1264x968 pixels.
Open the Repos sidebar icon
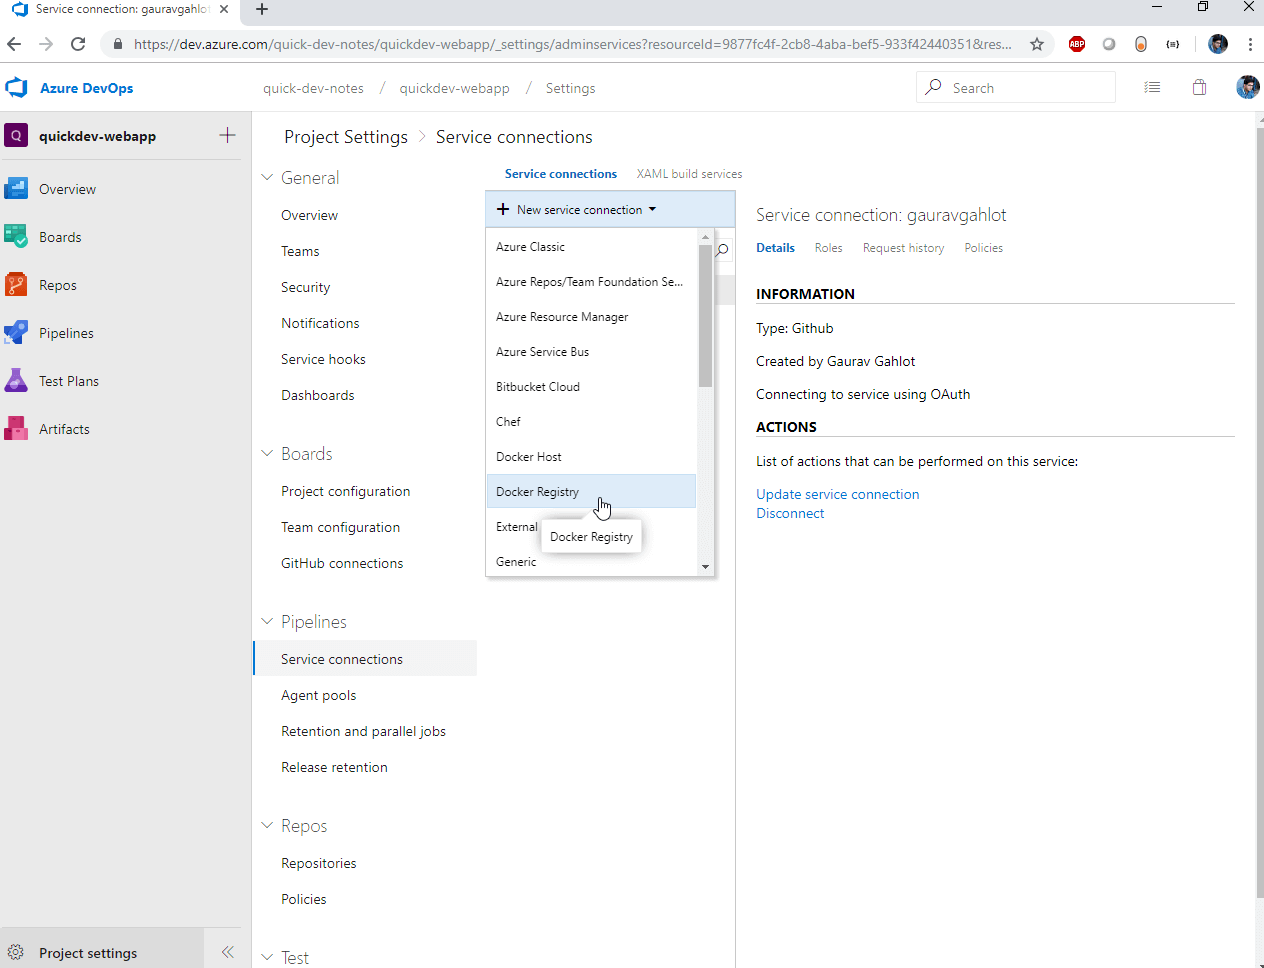pyautogui.click(x=16, y=285)
